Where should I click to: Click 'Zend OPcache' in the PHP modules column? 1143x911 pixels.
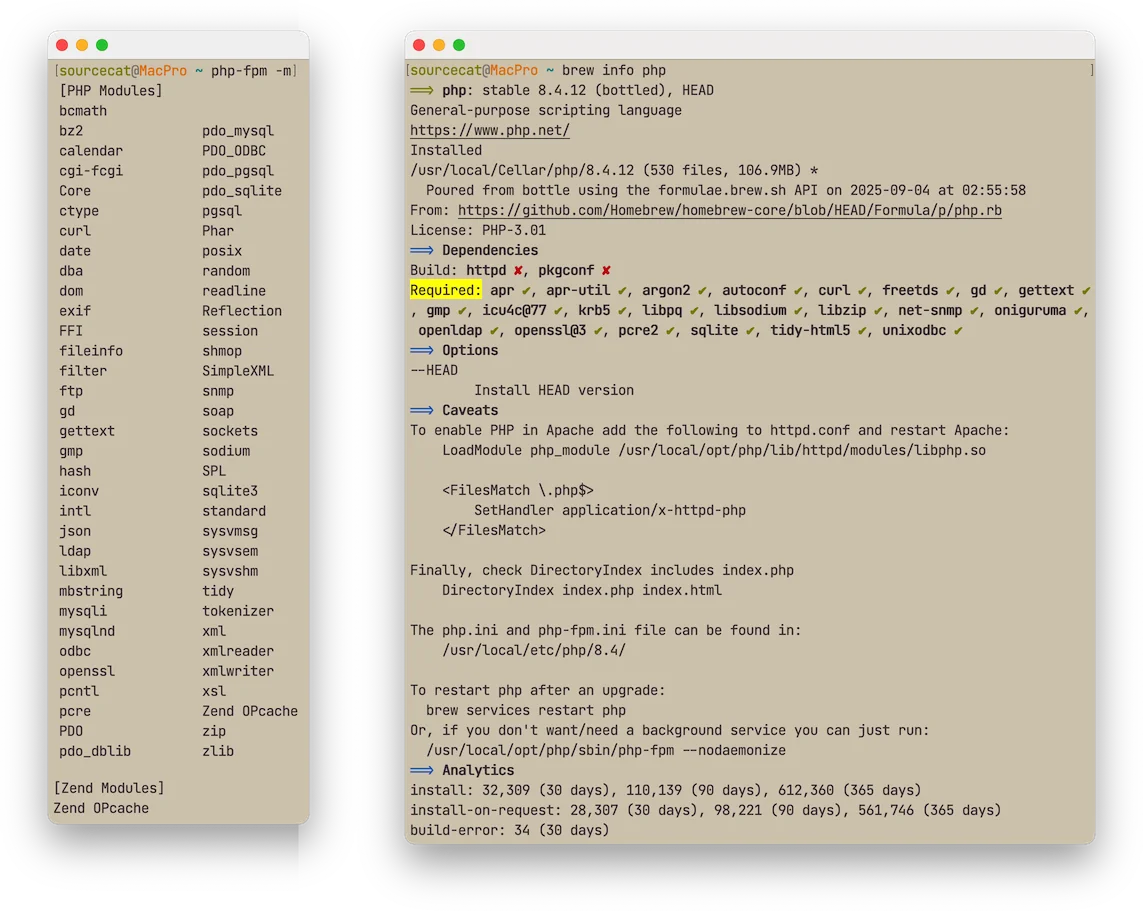[250, 711]
